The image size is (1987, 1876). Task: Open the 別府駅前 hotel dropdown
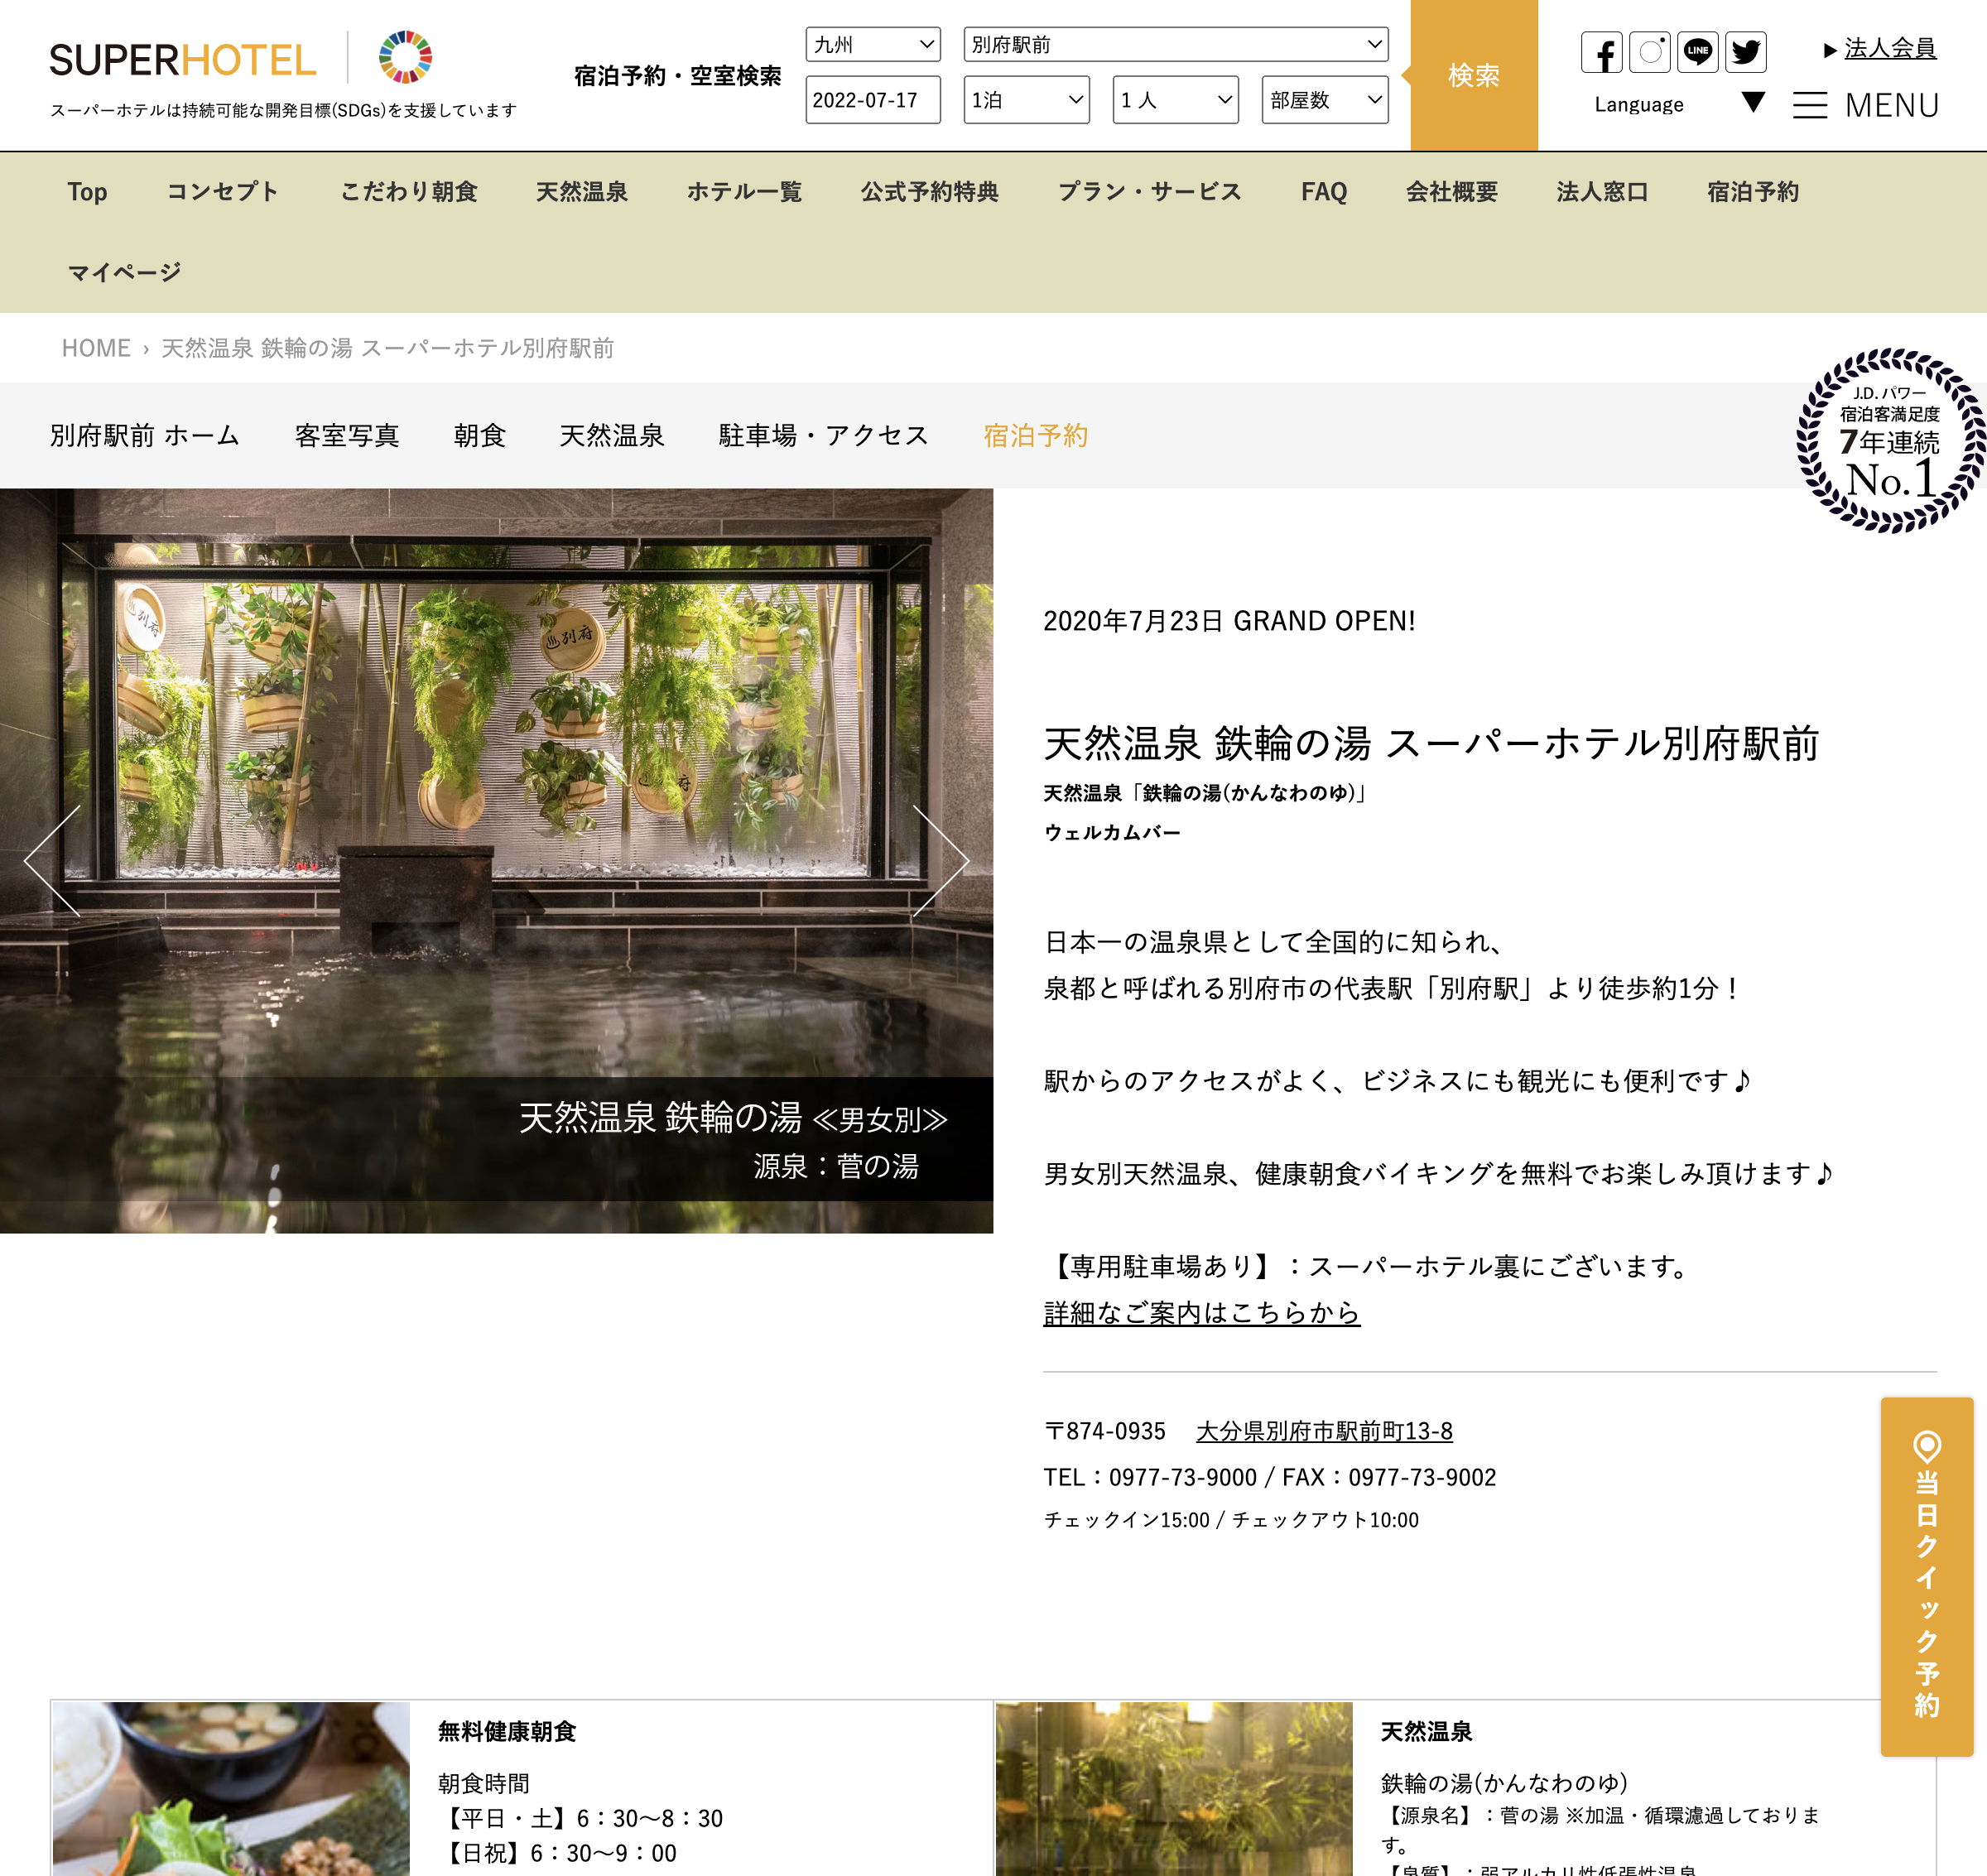[1175, 44]
